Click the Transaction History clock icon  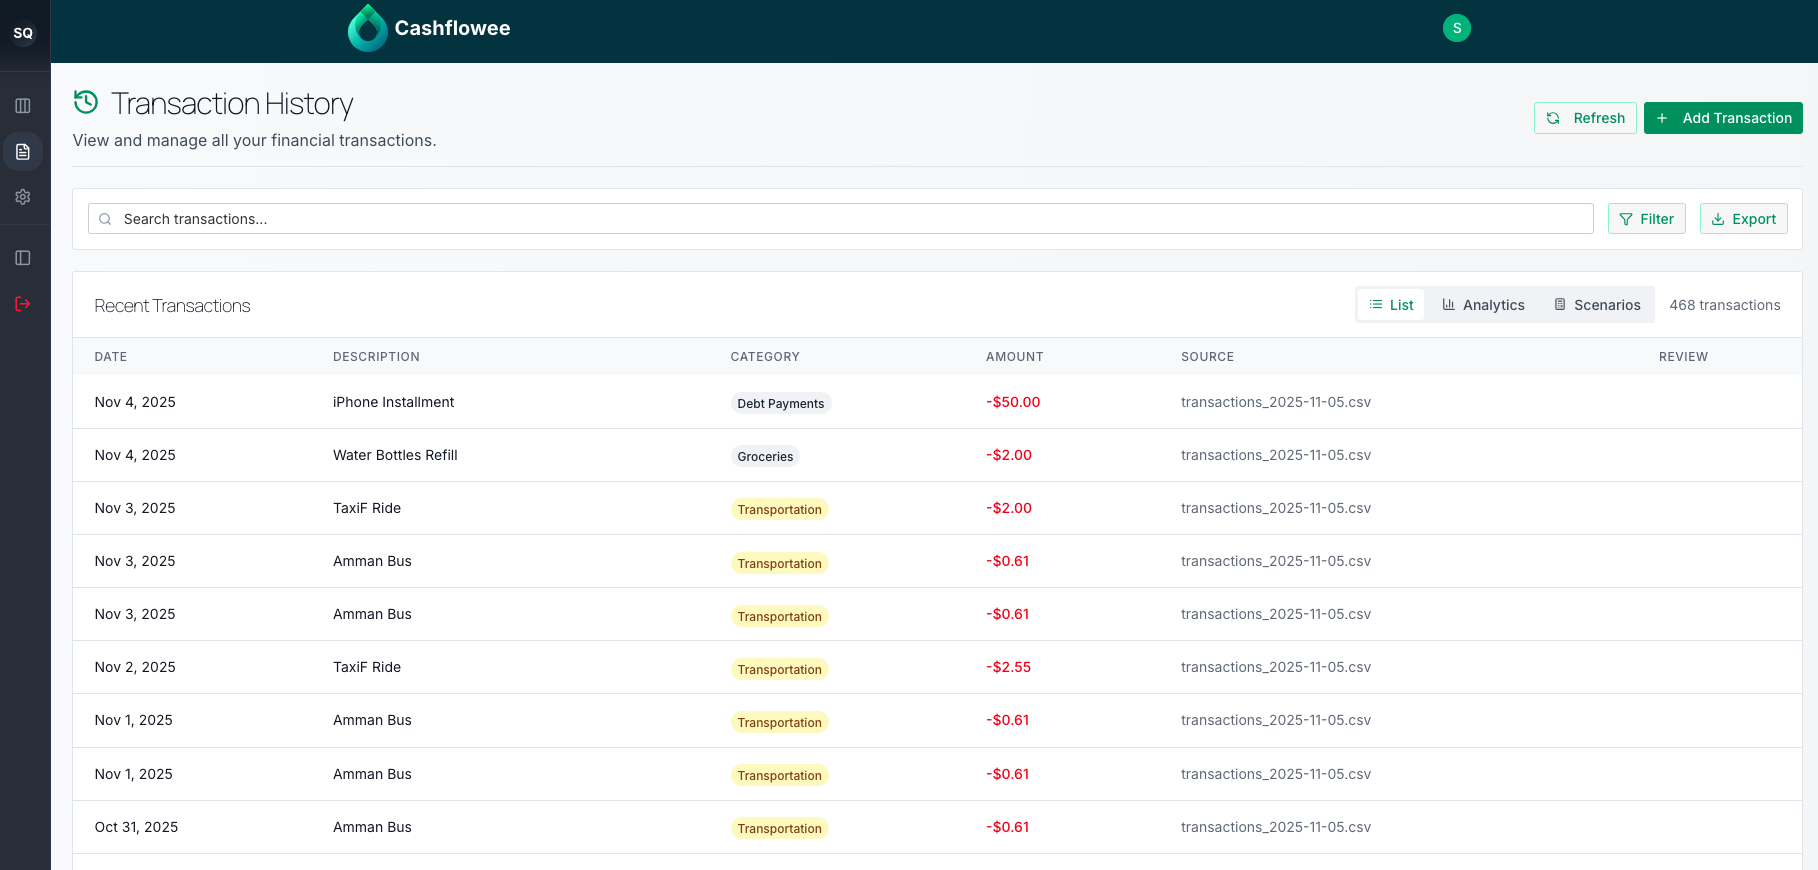(x=86, y=102)
